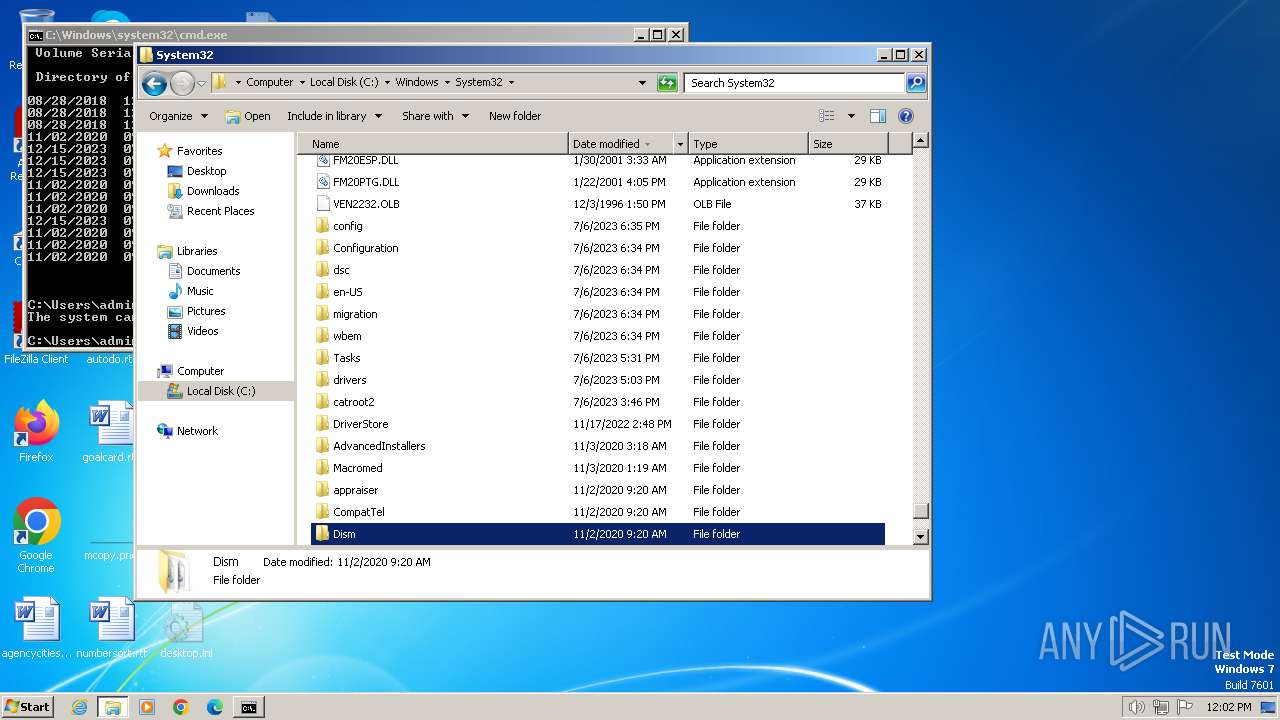Open Documents library in navigation pane

[213, 271]
